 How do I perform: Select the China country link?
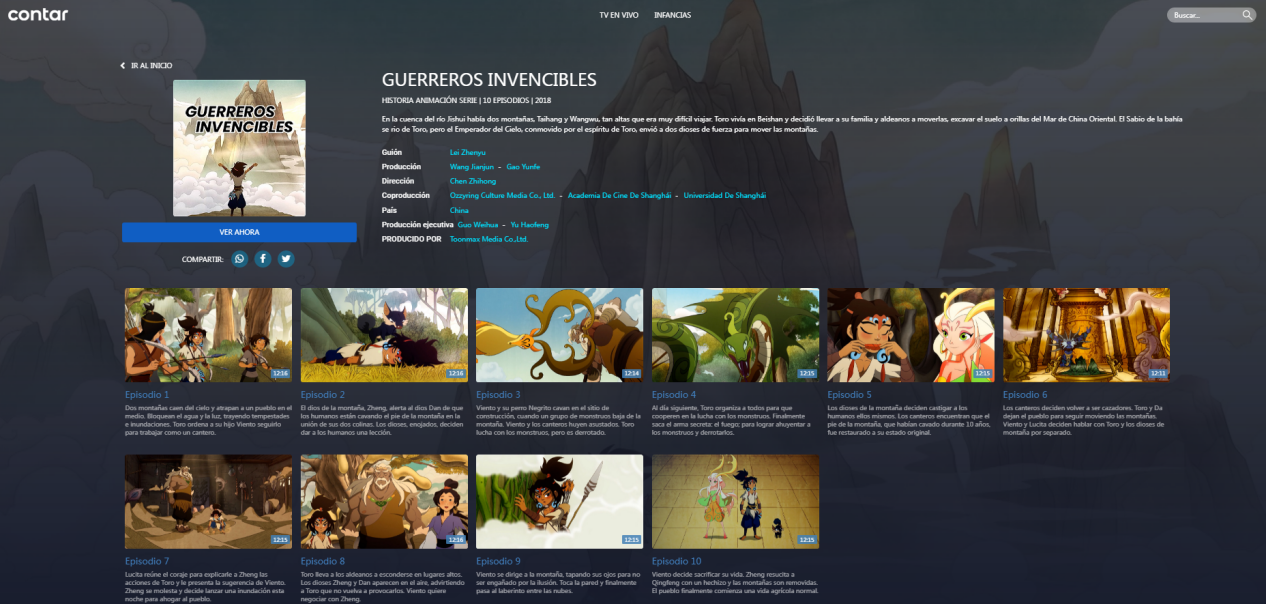tap(459, 211)
